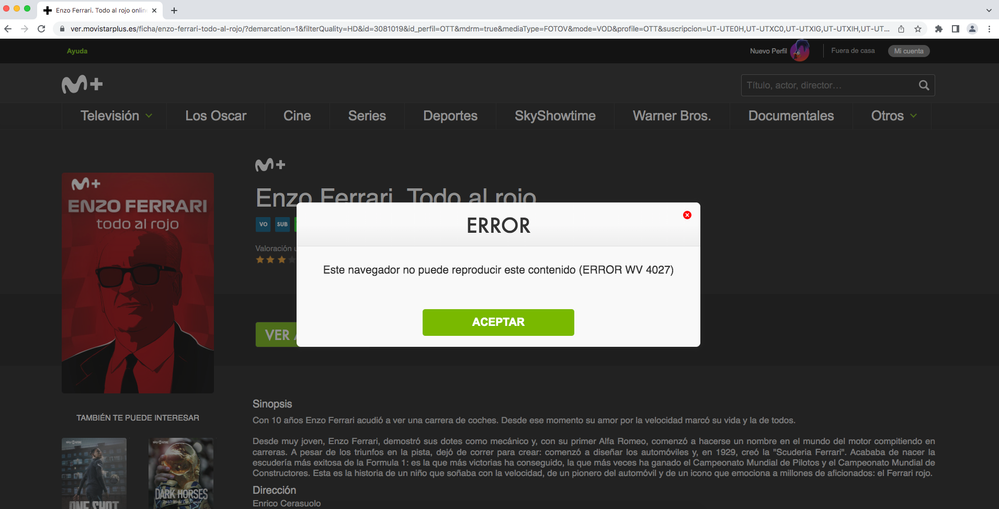Click the address bar URL
The image size is (999, 509).
480,29
